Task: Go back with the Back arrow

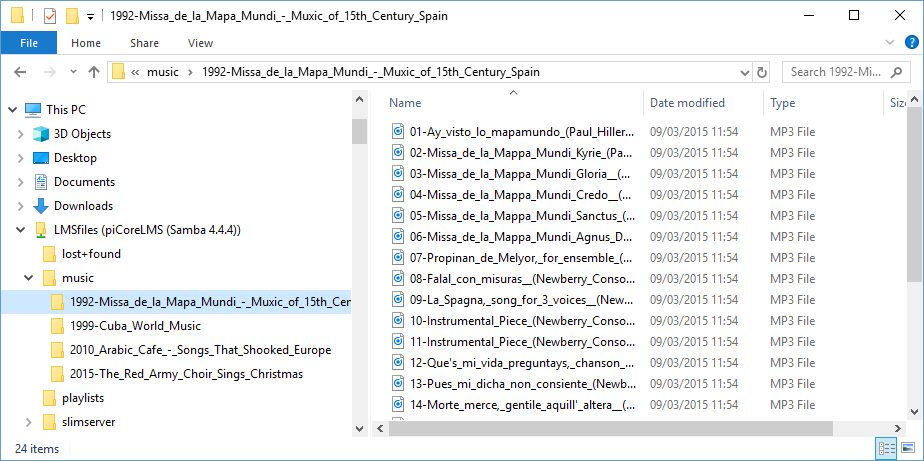Action: pyautogui.click(x=20, y=72)
